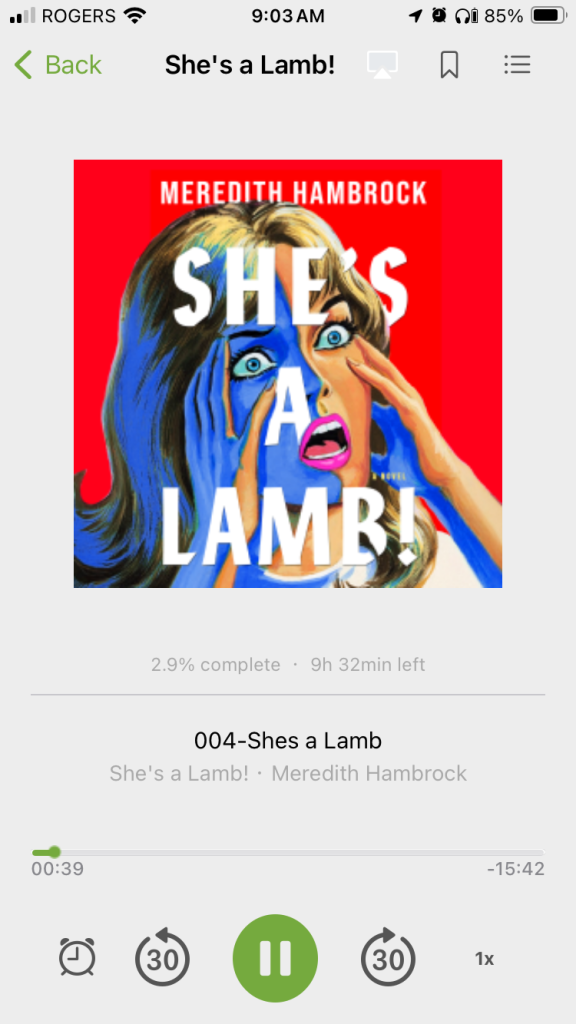Open the sleep timer alarm clock
Image resolution: width=576 pixels, height=1024 pixels.
point(77,957)
